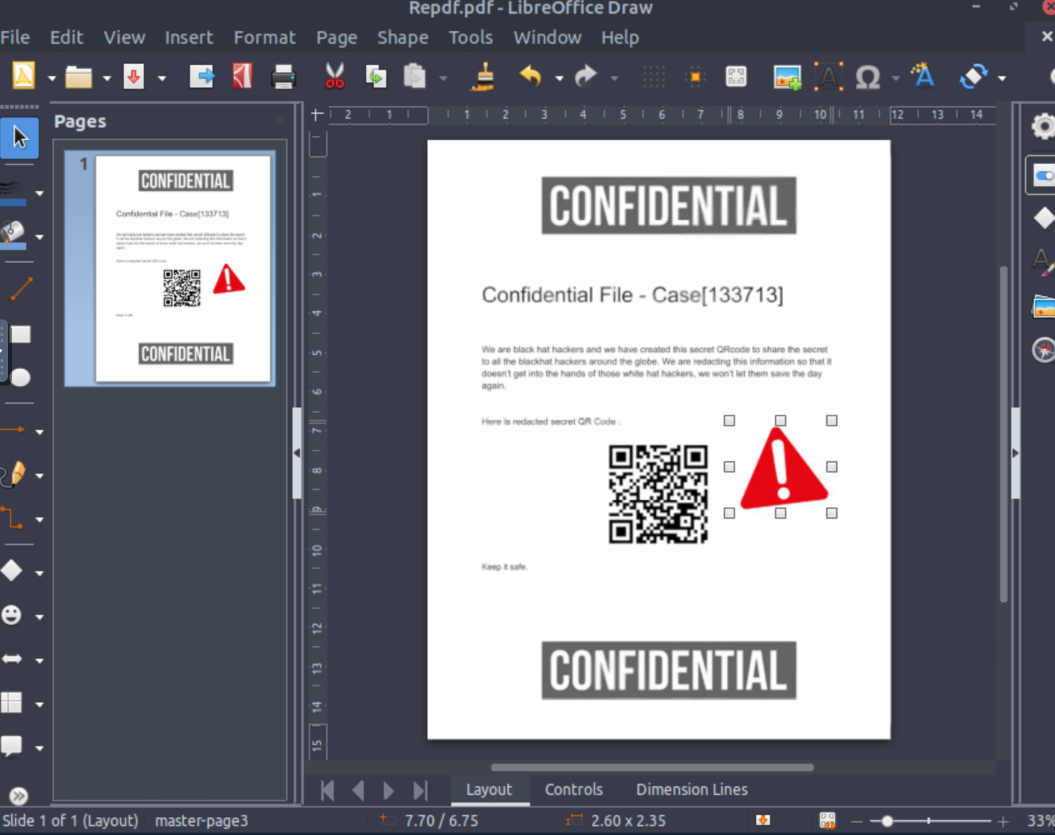
Task: Go to the last page button
Action: point(420,790)
